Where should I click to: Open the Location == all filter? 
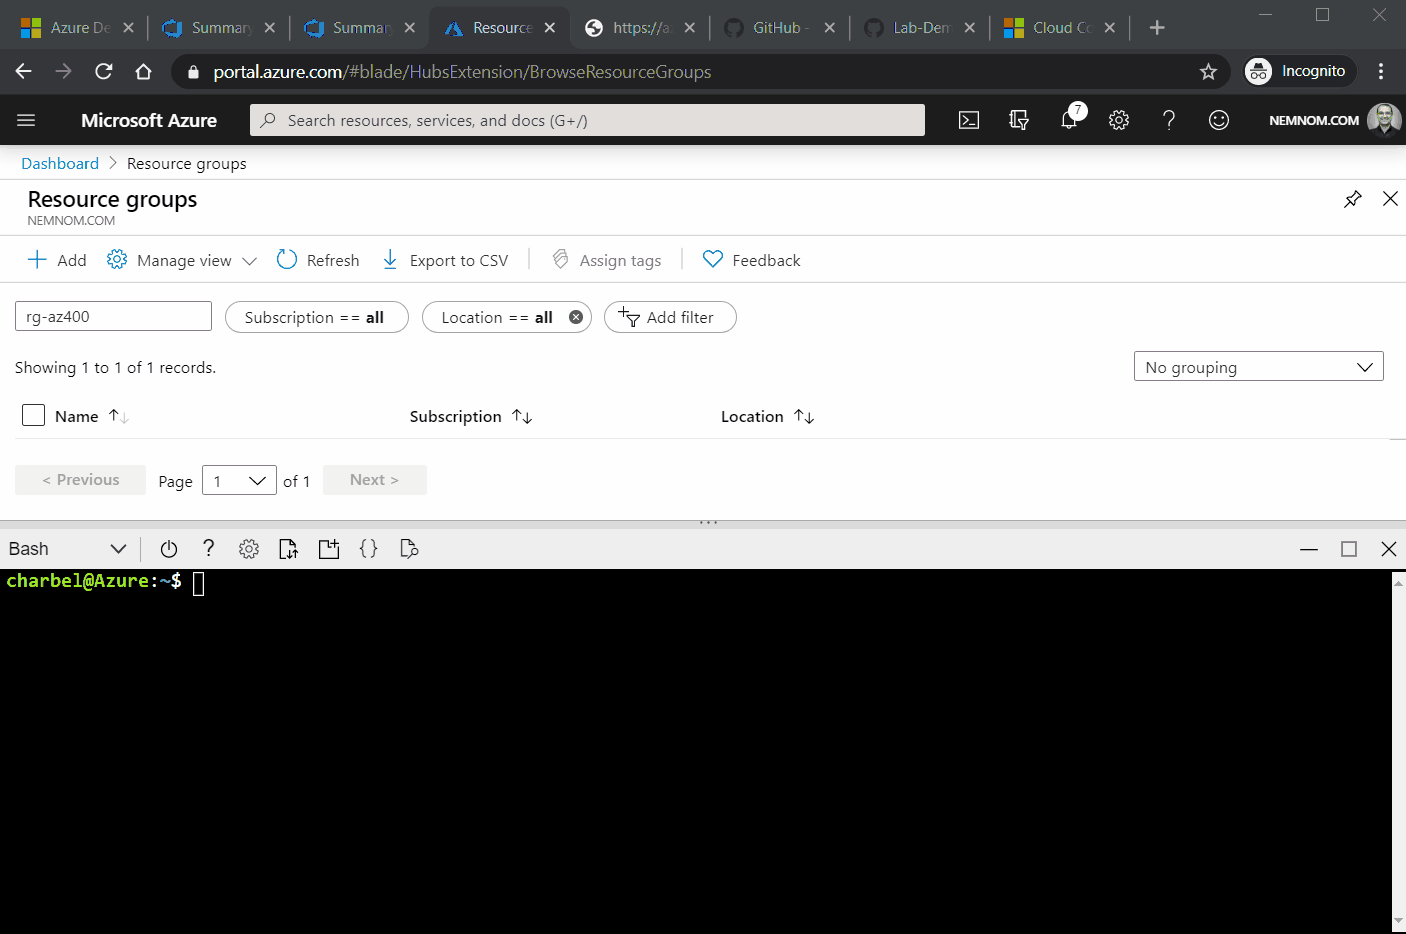pos(497,317)
